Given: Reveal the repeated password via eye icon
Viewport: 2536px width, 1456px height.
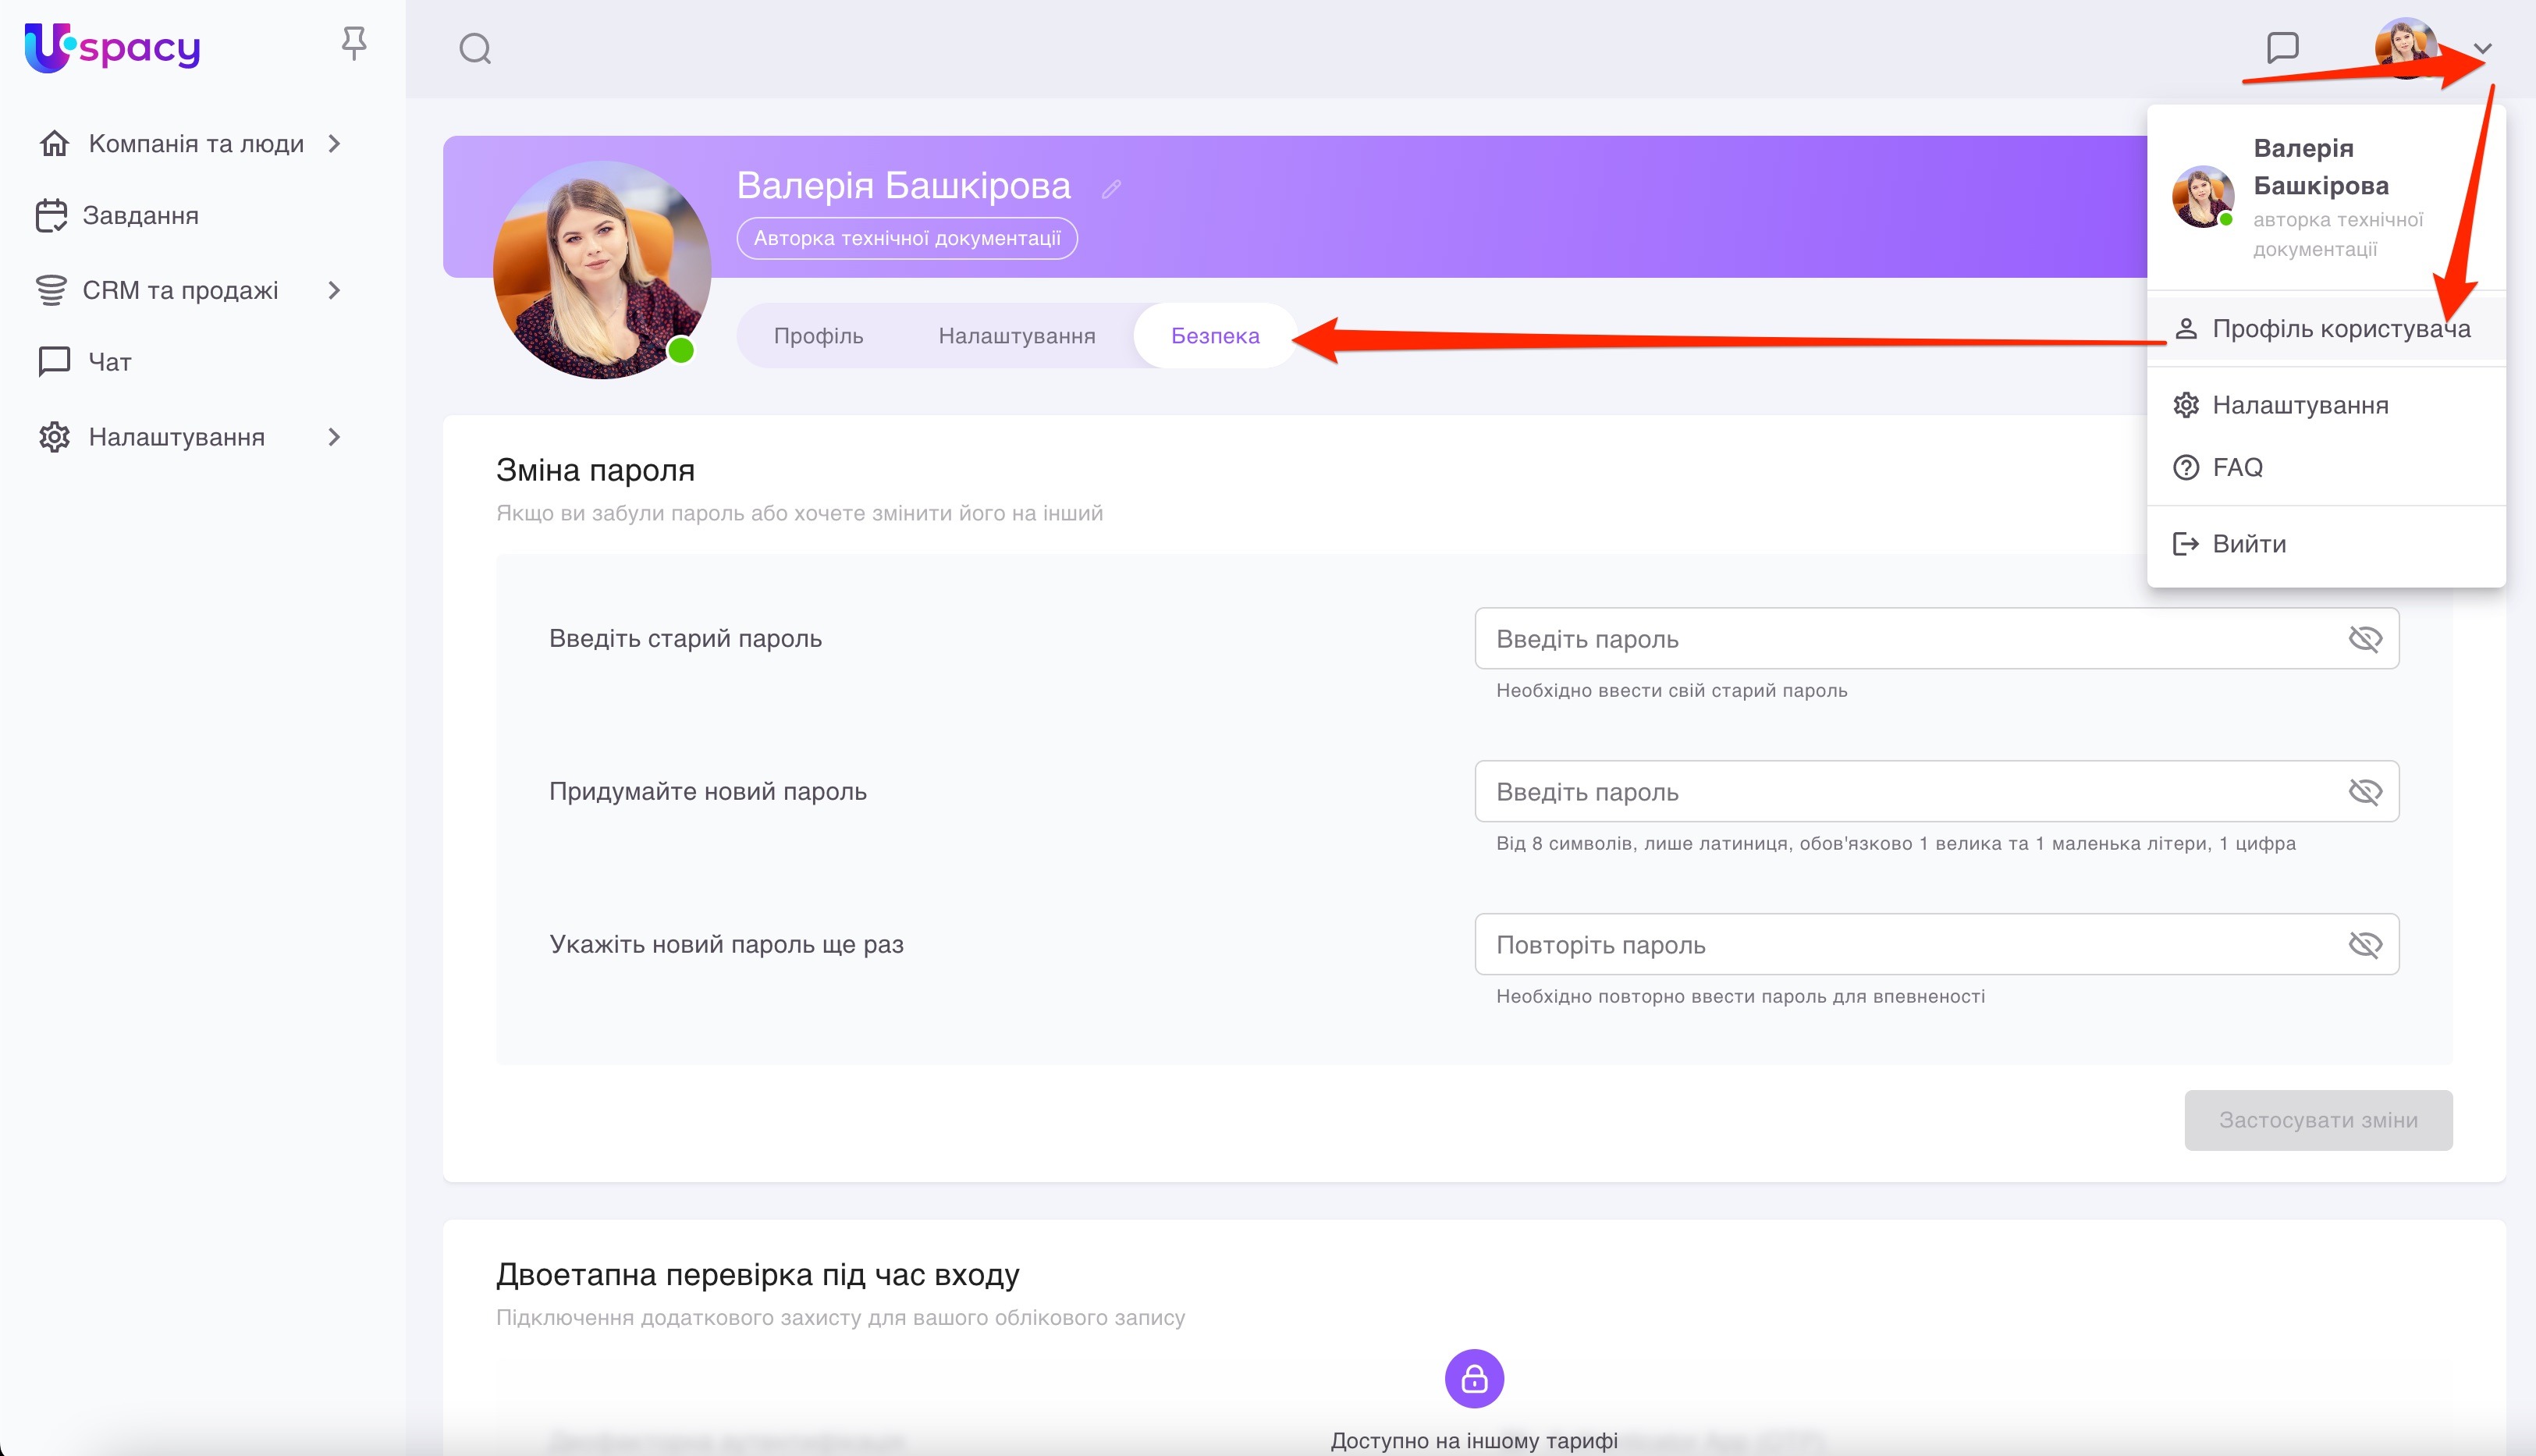Looking at the screenshot, I should click(2365, 945).
